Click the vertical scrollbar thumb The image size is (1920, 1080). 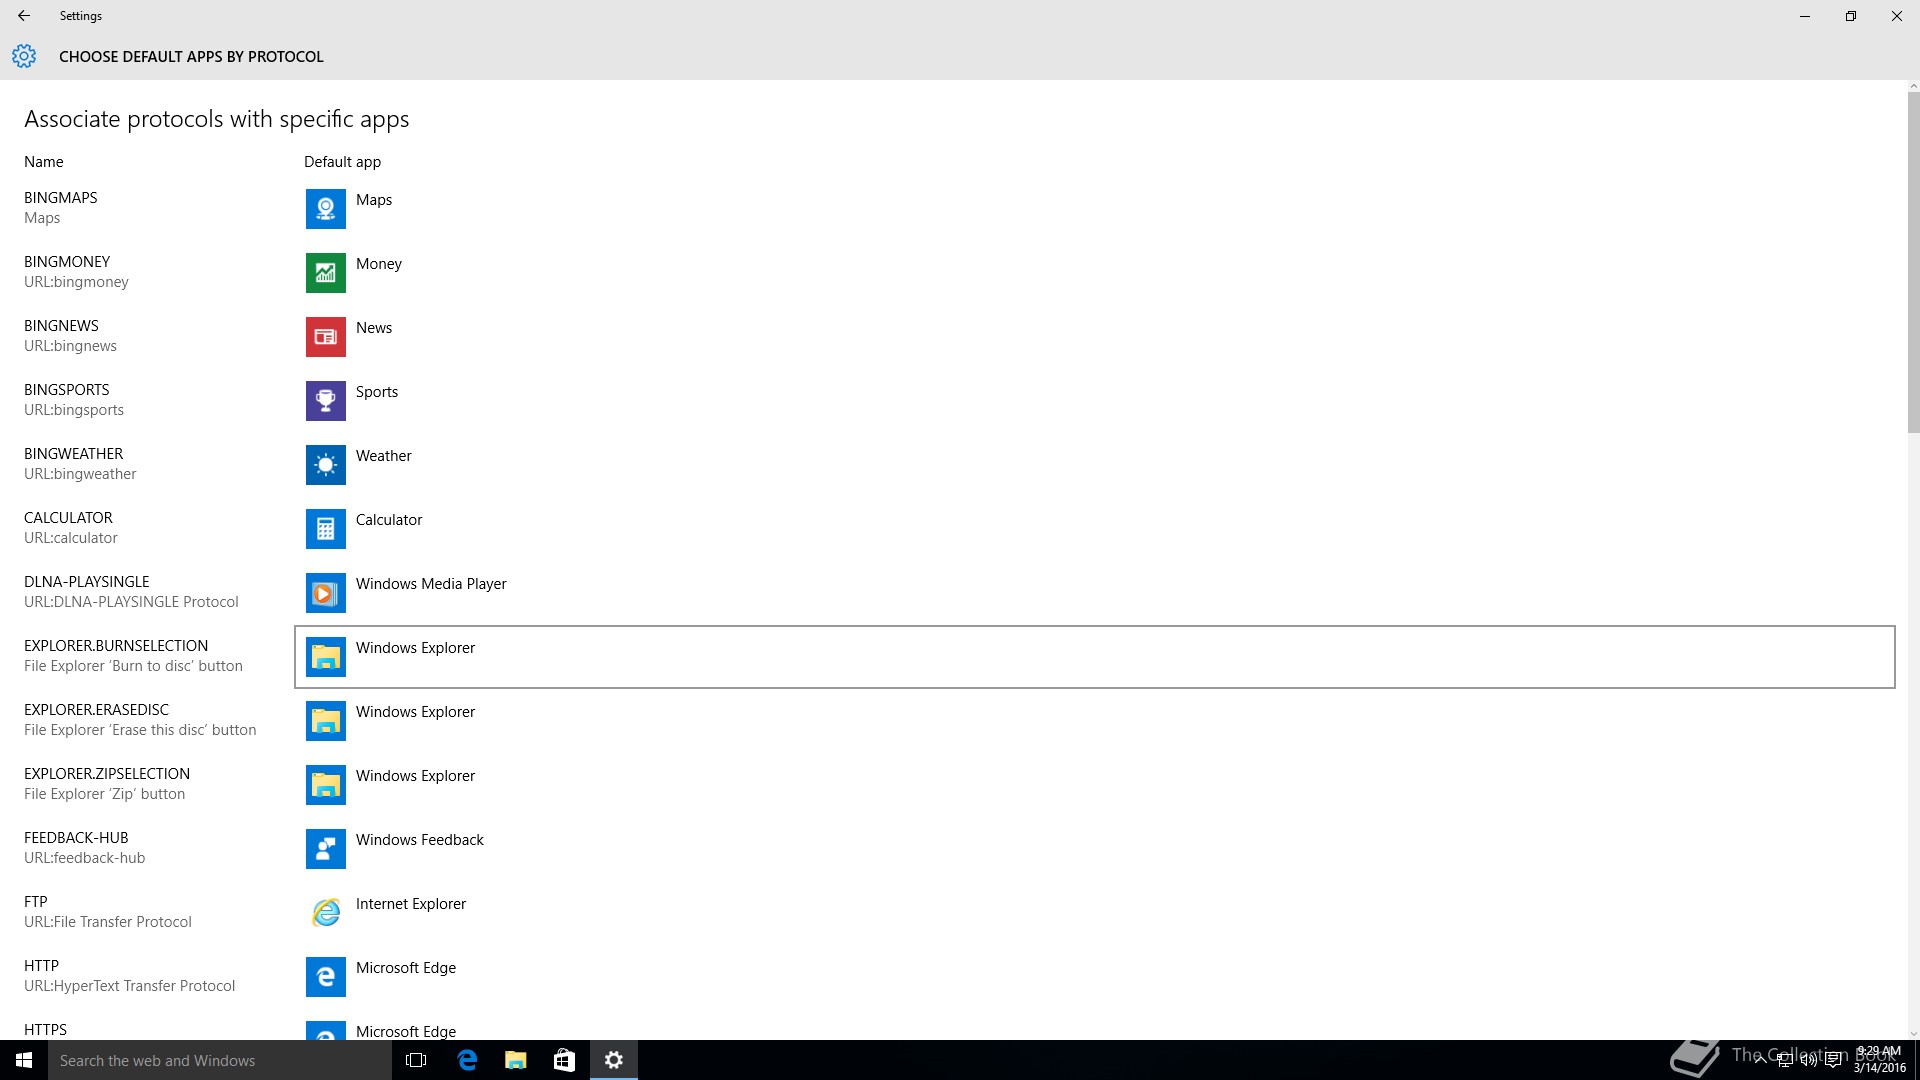[x=1913, y=262]
